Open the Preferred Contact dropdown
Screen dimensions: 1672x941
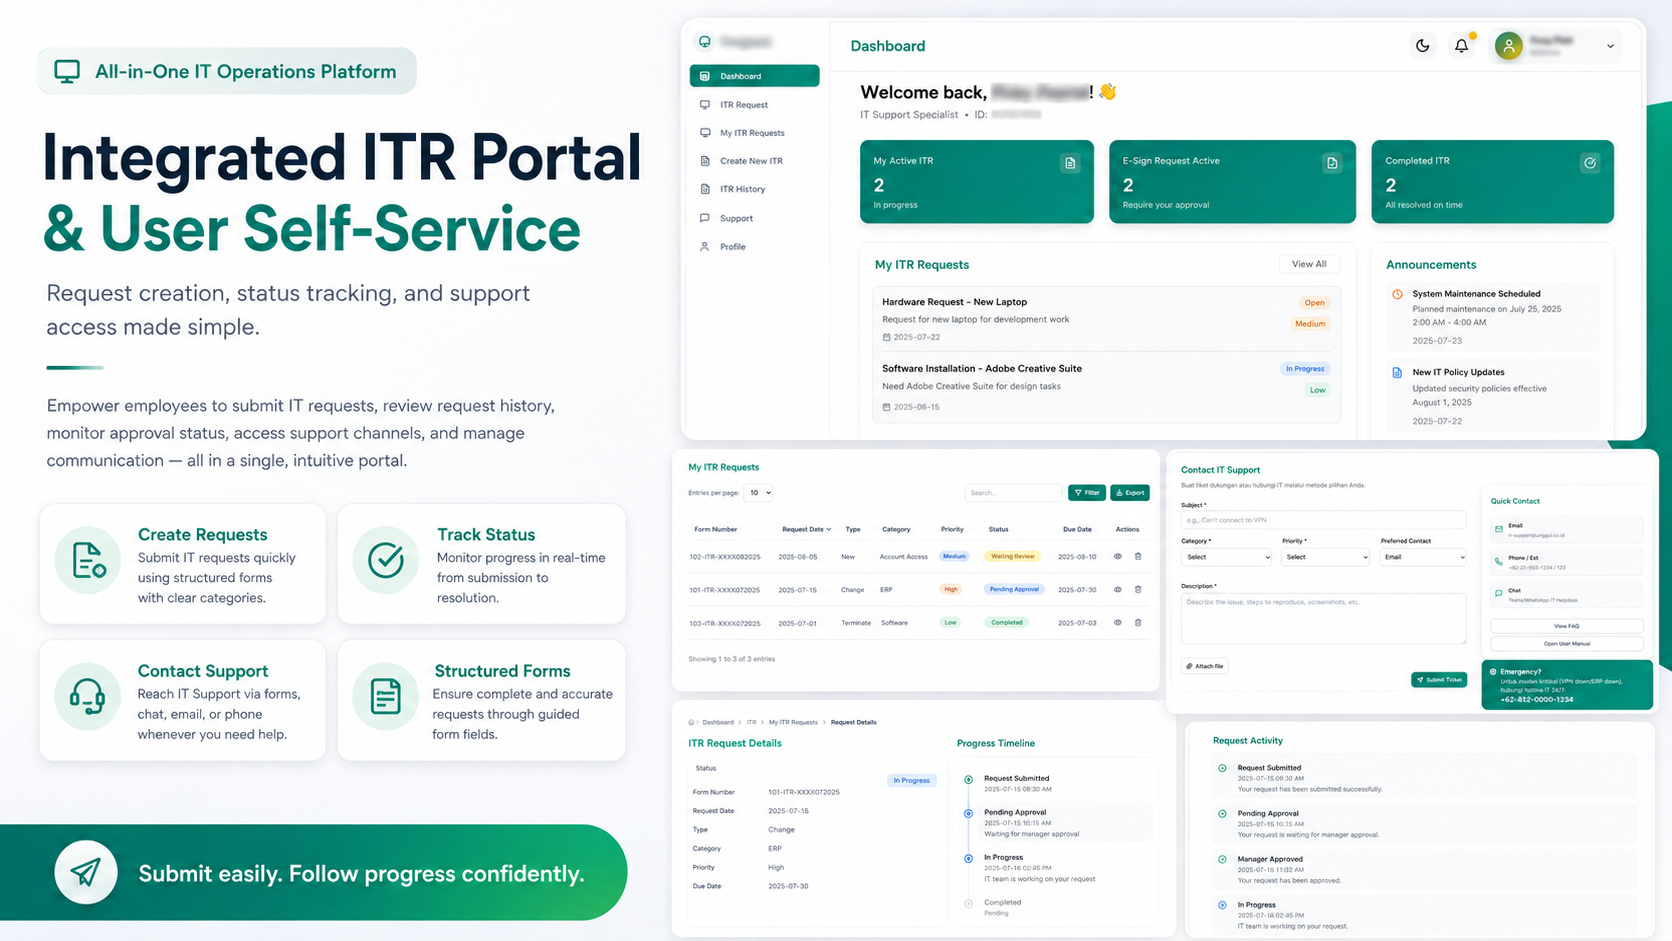[x=1423, y=557]
